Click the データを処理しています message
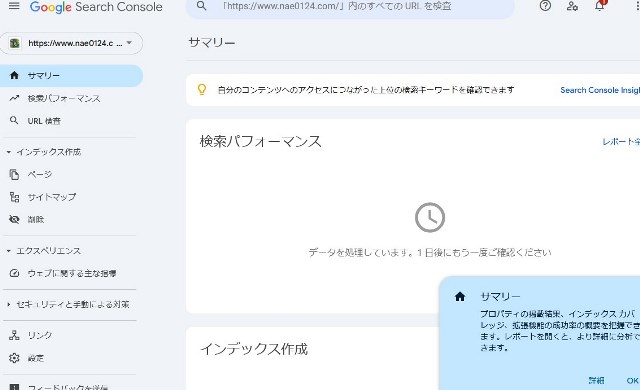This screenshot has height=390, width=640. [430, 253]
